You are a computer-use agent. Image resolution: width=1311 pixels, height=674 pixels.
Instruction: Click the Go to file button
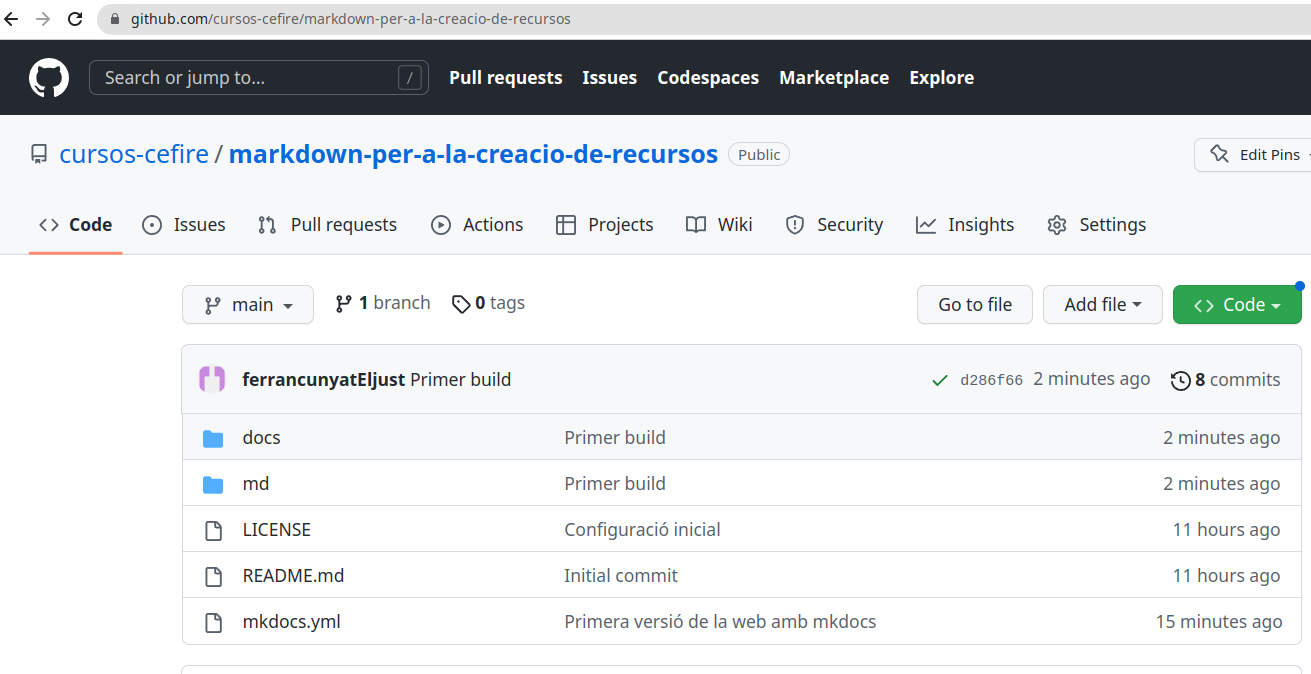(974, 304)
